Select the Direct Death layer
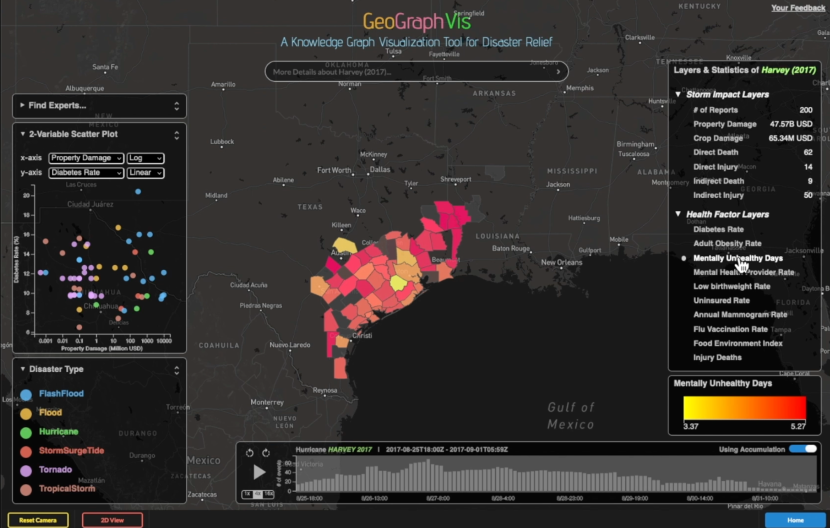Viewport: 830px width, 528px height. point(716,153)
